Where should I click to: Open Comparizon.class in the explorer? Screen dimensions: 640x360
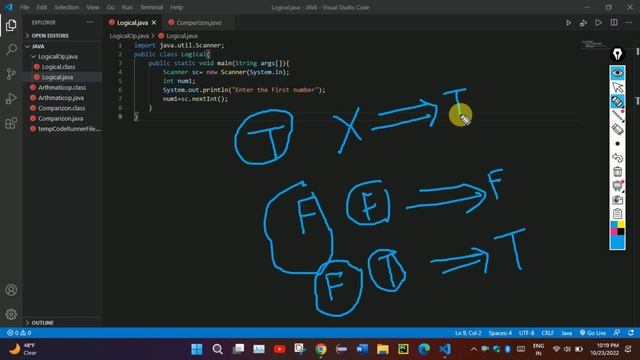[x=62, y=108]
